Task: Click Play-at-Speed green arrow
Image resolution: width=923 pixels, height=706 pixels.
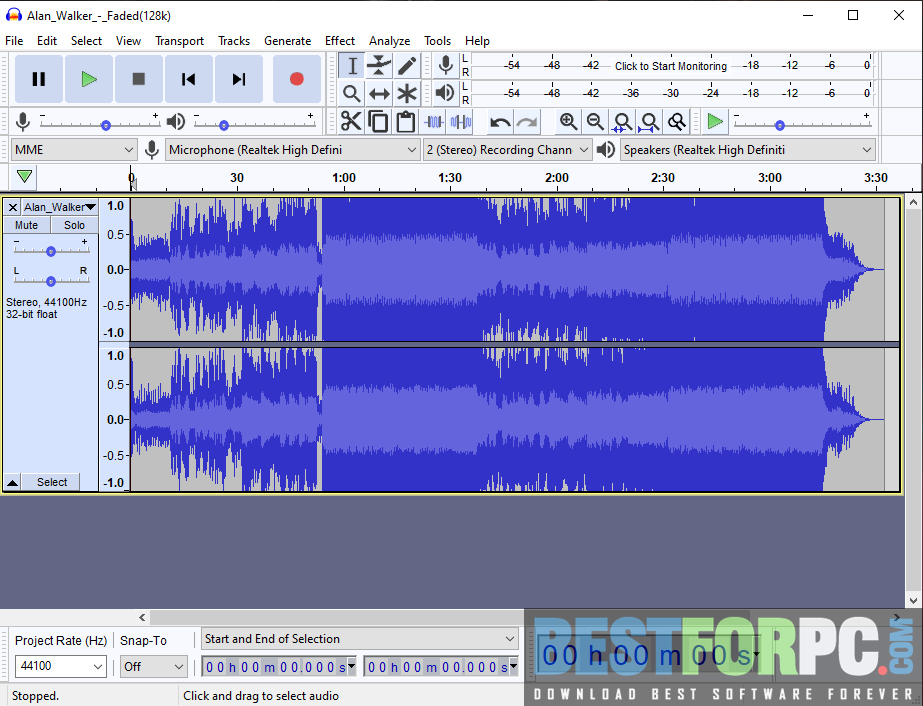Action: point(715,121)
